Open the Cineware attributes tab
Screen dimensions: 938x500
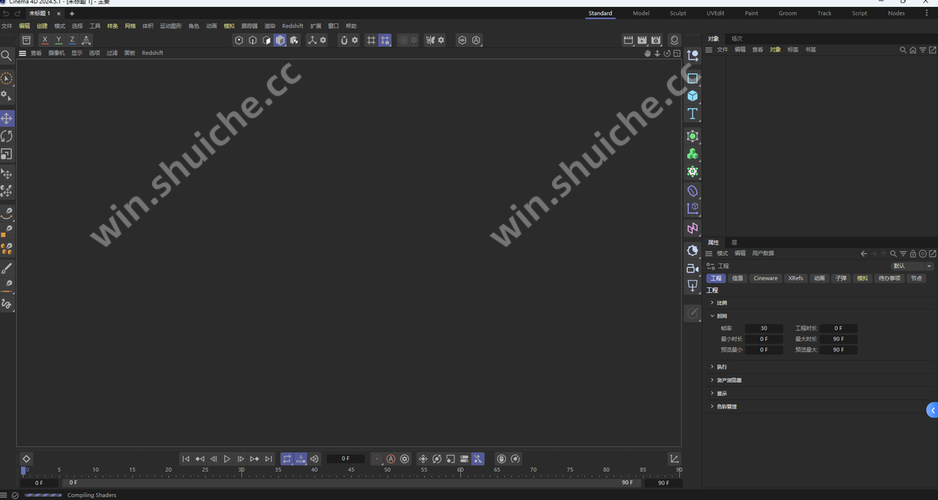[x=765, y=278]
